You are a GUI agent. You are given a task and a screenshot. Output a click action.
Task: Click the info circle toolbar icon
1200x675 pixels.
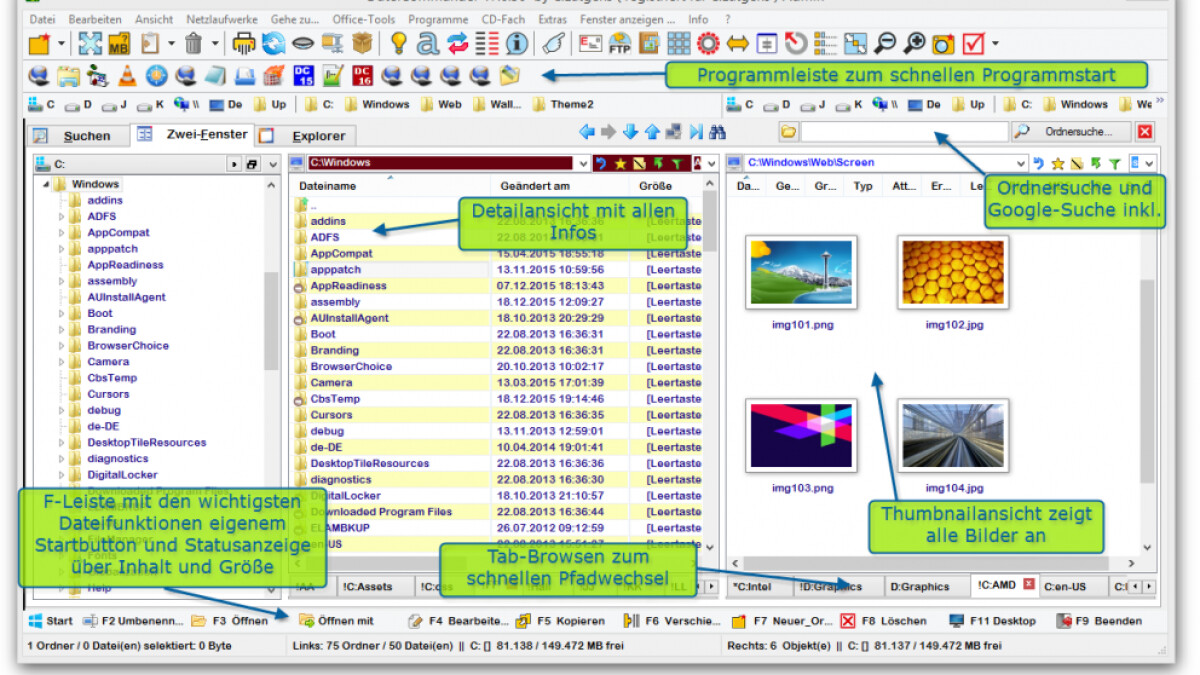pos(517,43)
